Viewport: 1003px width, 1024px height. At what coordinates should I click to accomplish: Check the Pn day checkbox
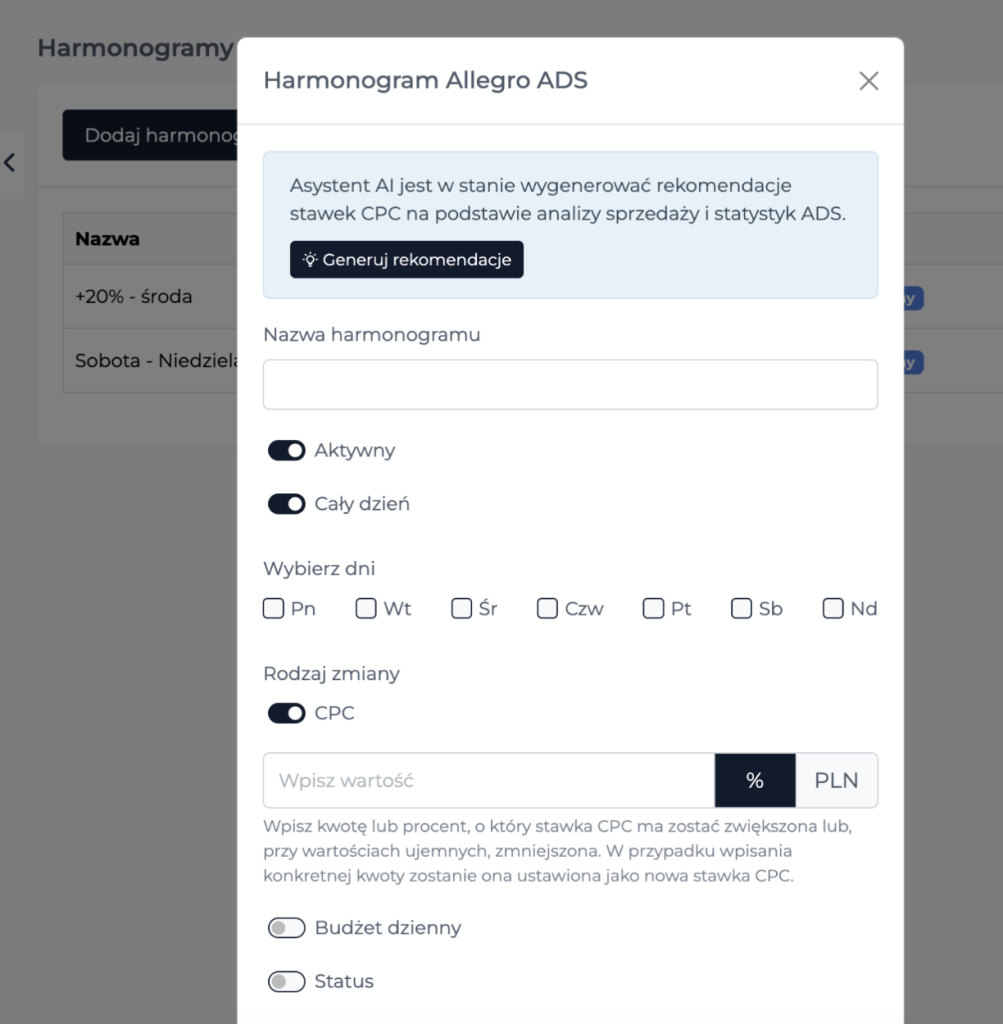(274, 609)
